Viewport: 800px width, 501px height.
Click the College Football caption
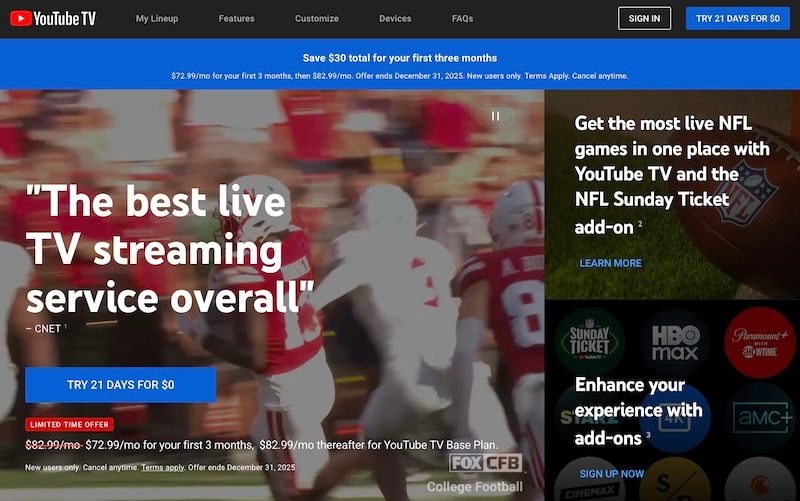coord(474,487)
